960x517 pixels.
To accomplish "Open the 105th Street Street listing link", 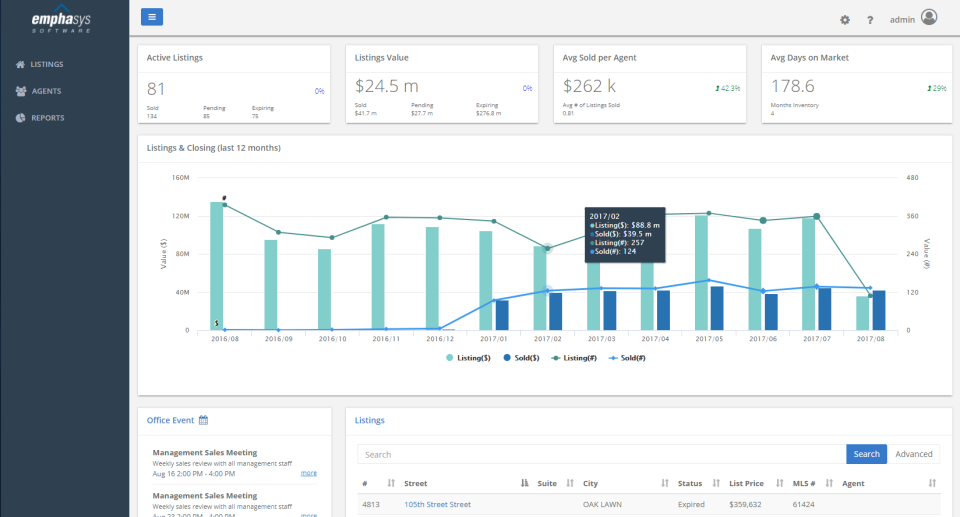I will tap(437, 505).
